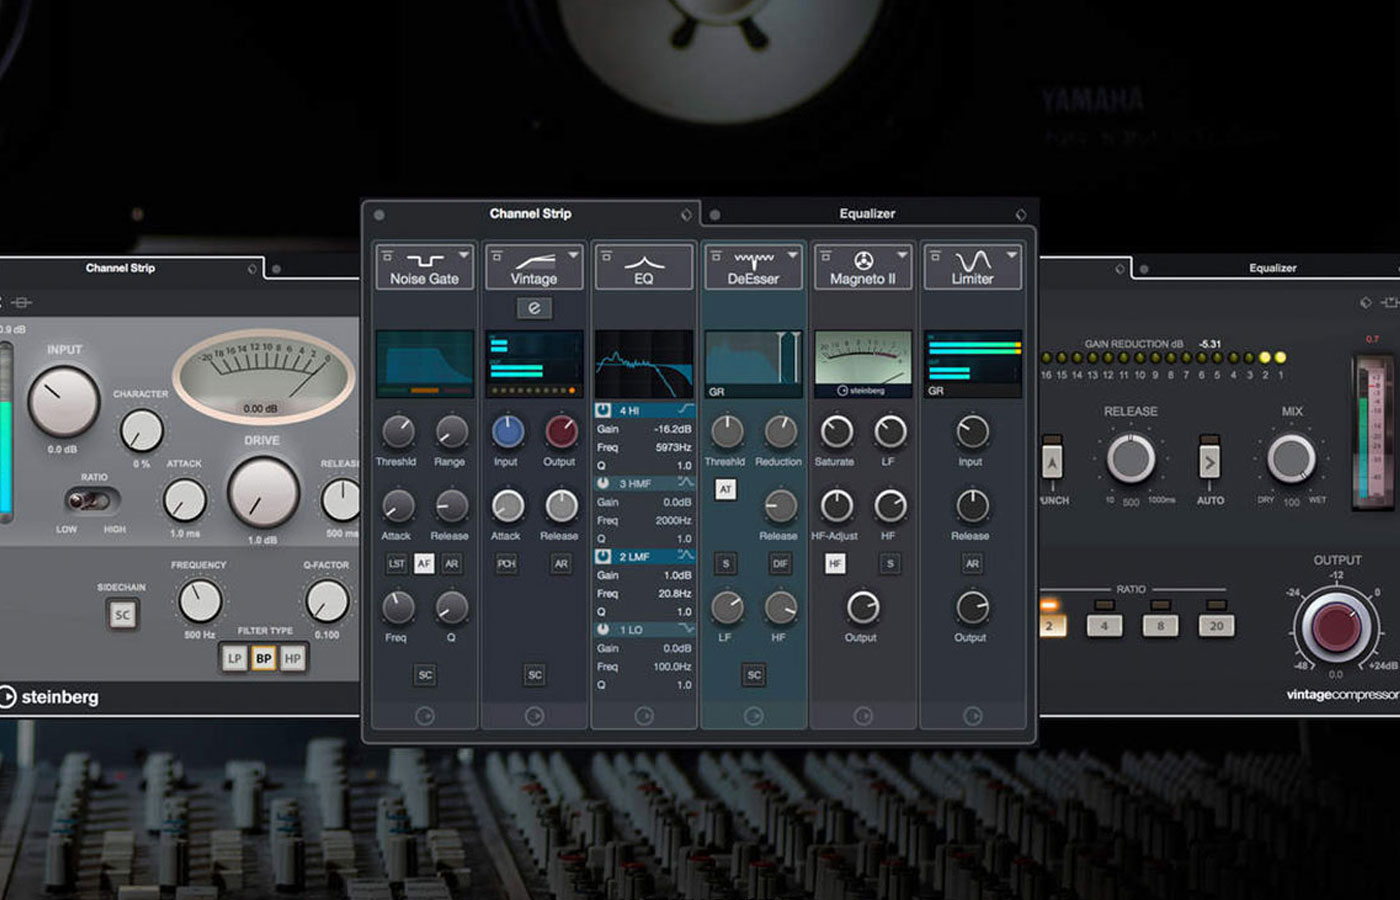Click the bypass arrow under the DeEsser module
This screenshot has height=900, width=1400.
[753, 716]
